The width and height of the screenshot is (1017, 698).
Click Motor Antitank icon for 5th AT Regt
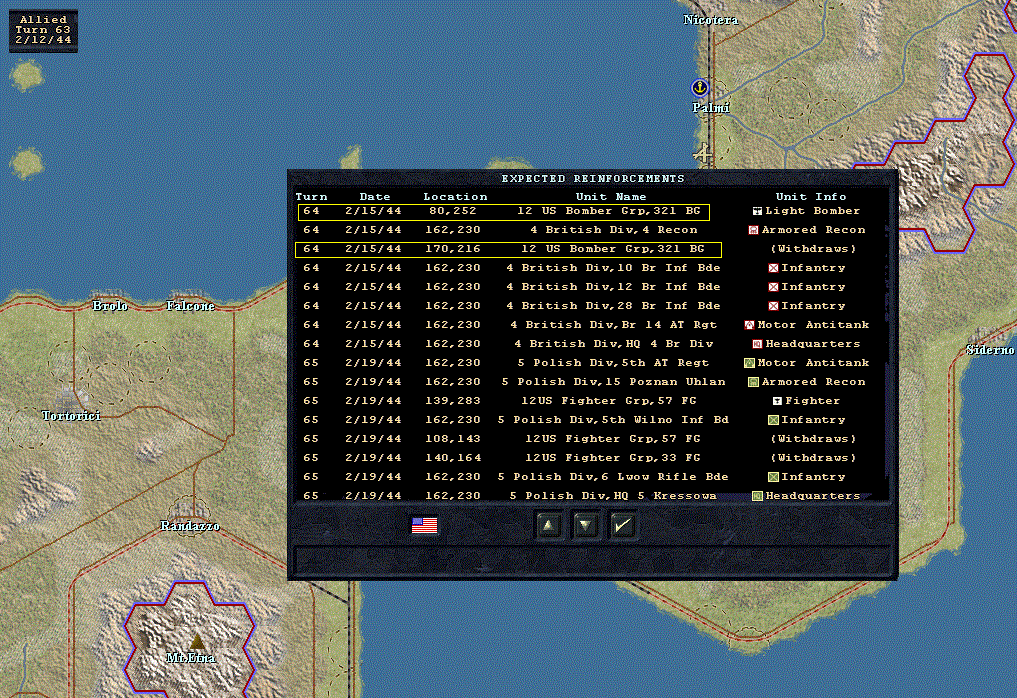[749, 363]
